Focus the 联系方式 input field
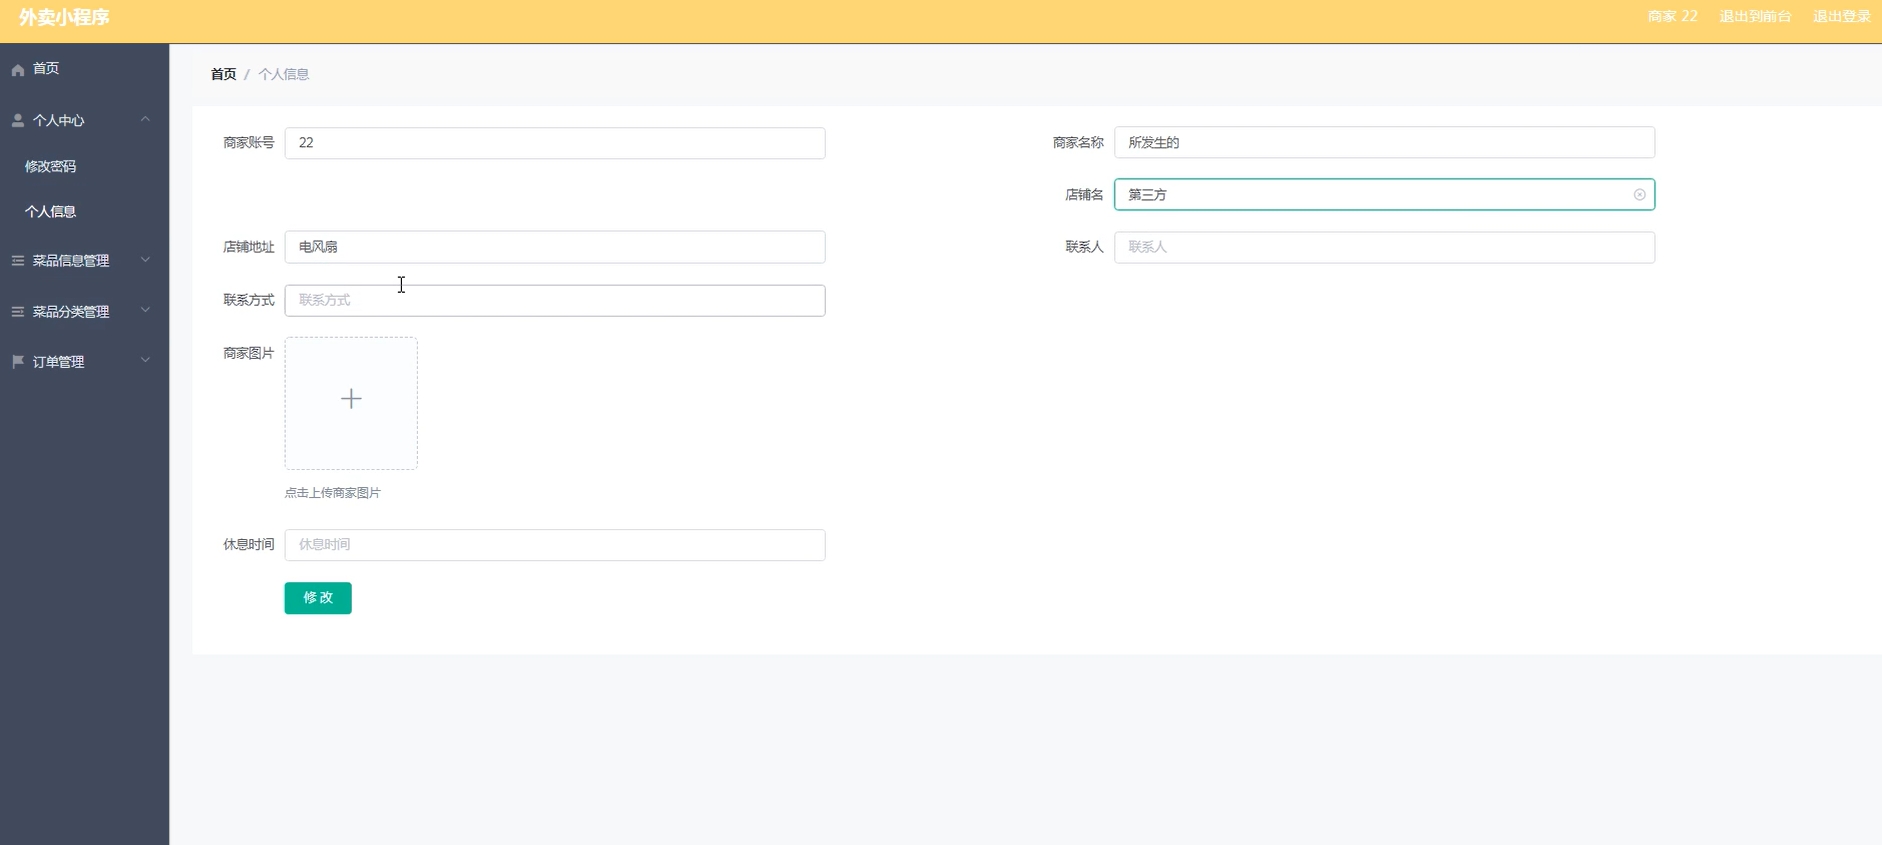The width and height of the screenshot is (1882, 845). click(x=555, y=301)
